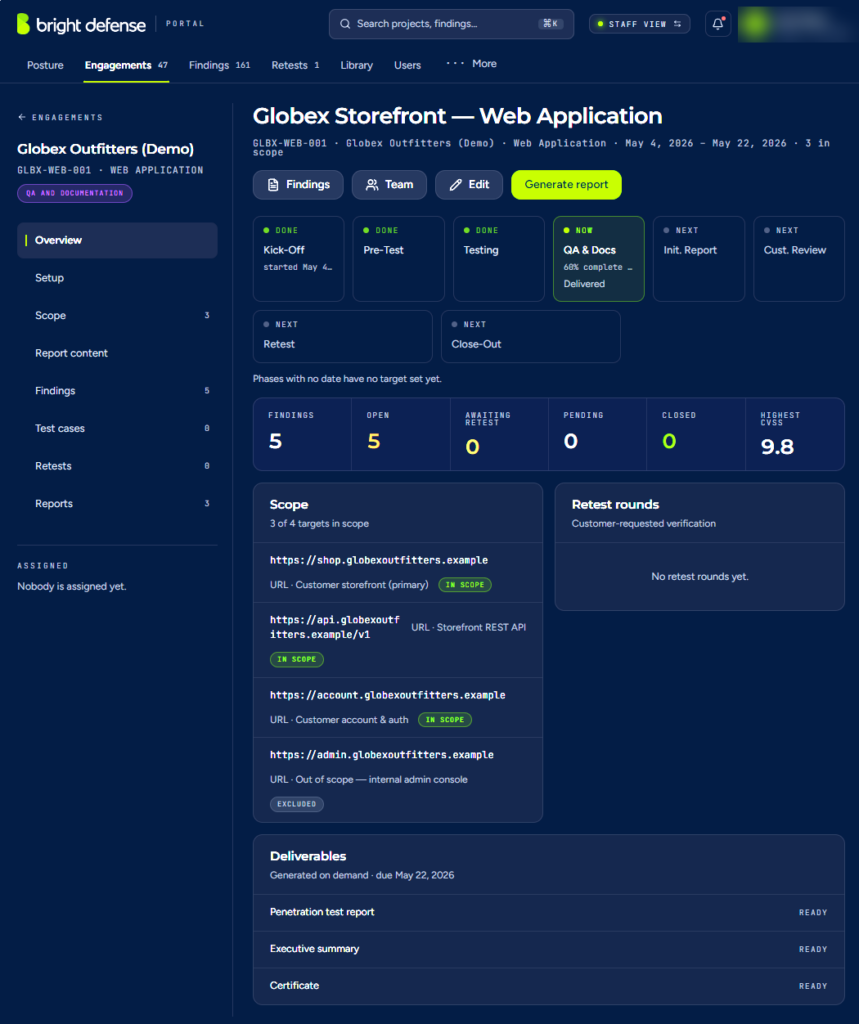Select Overview in the sidebar
Viewport: 859px width, 1024px height.
point(118,240)
